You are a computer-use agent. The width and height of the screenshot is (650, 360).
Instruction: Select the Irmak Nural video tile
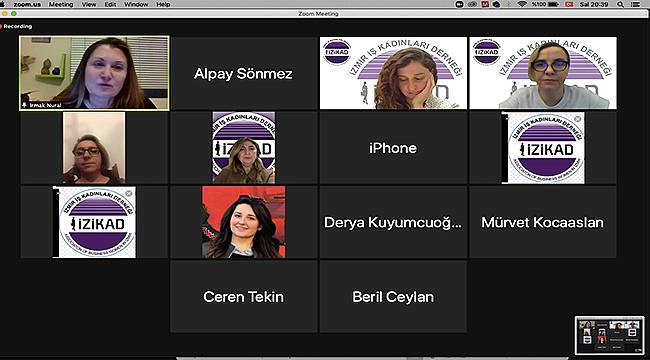tap(94, 73)
